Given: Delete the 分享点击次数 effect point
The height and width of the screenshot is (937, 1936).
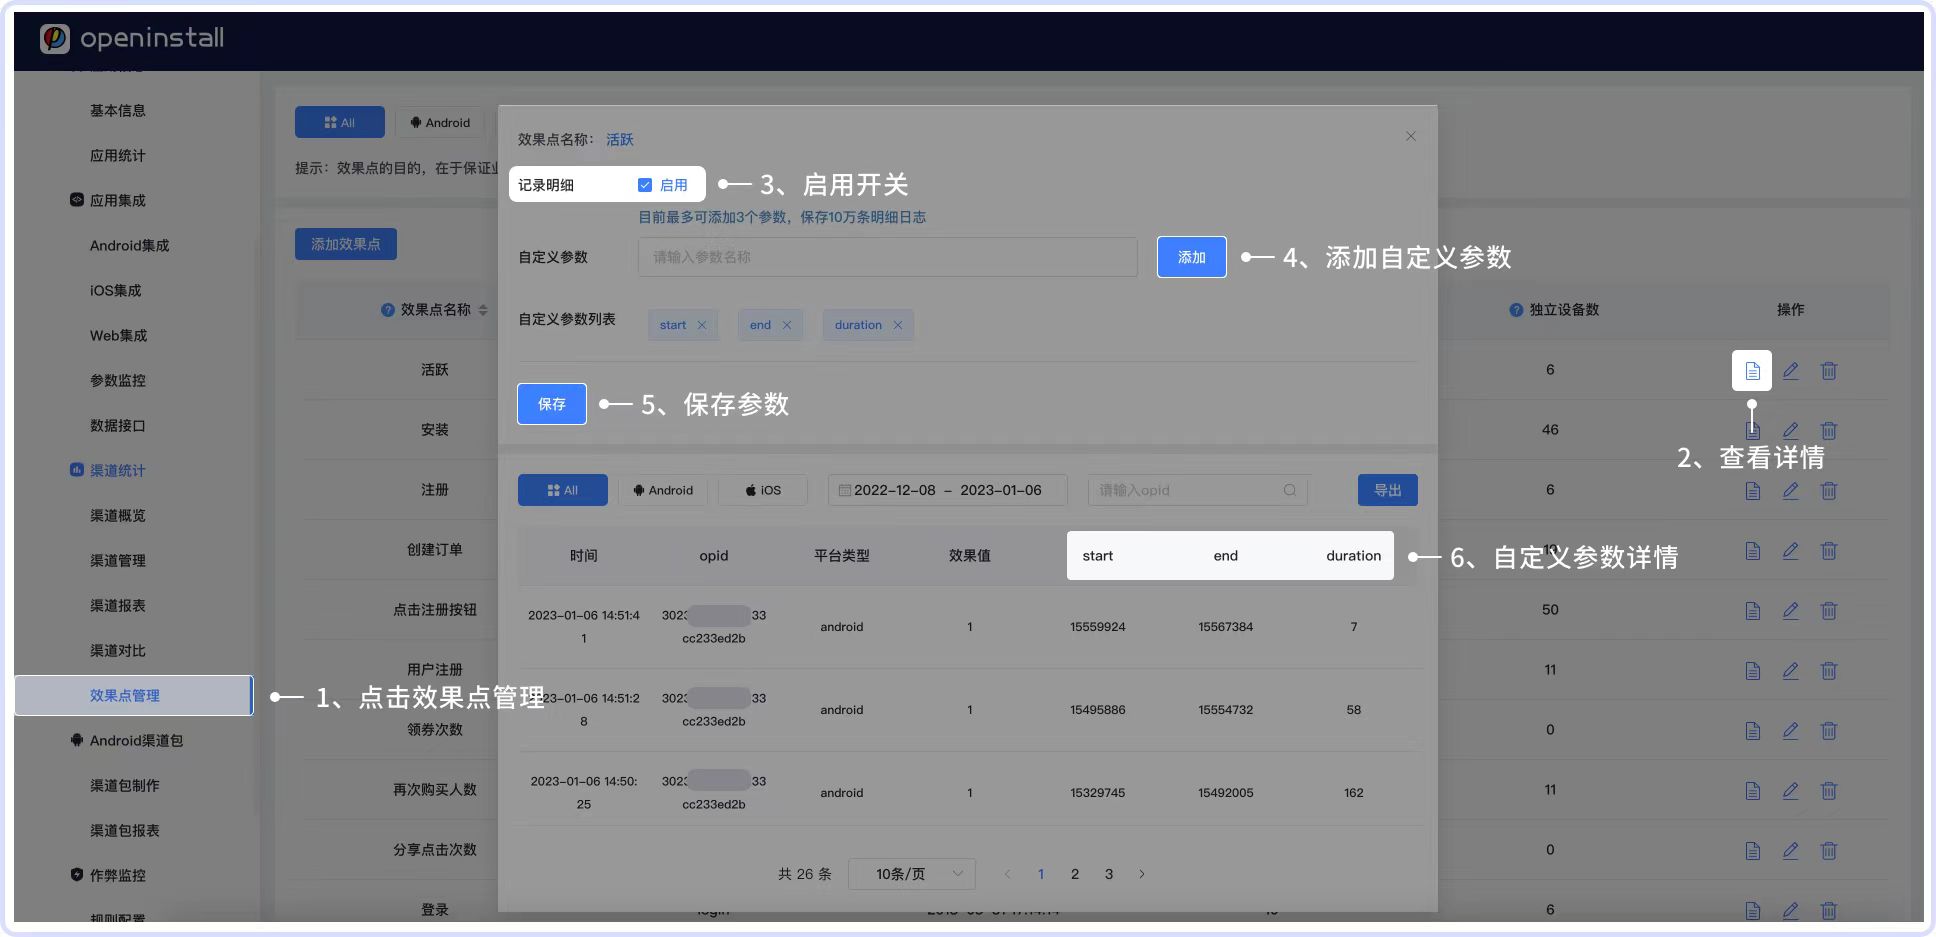Looking at the screenshot, I should point(1828,851).
